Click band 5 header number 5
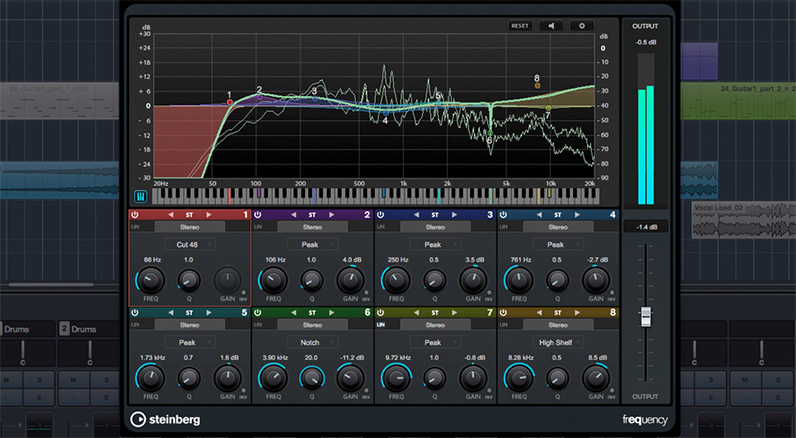796x438 pixels. tap(244, 313)
